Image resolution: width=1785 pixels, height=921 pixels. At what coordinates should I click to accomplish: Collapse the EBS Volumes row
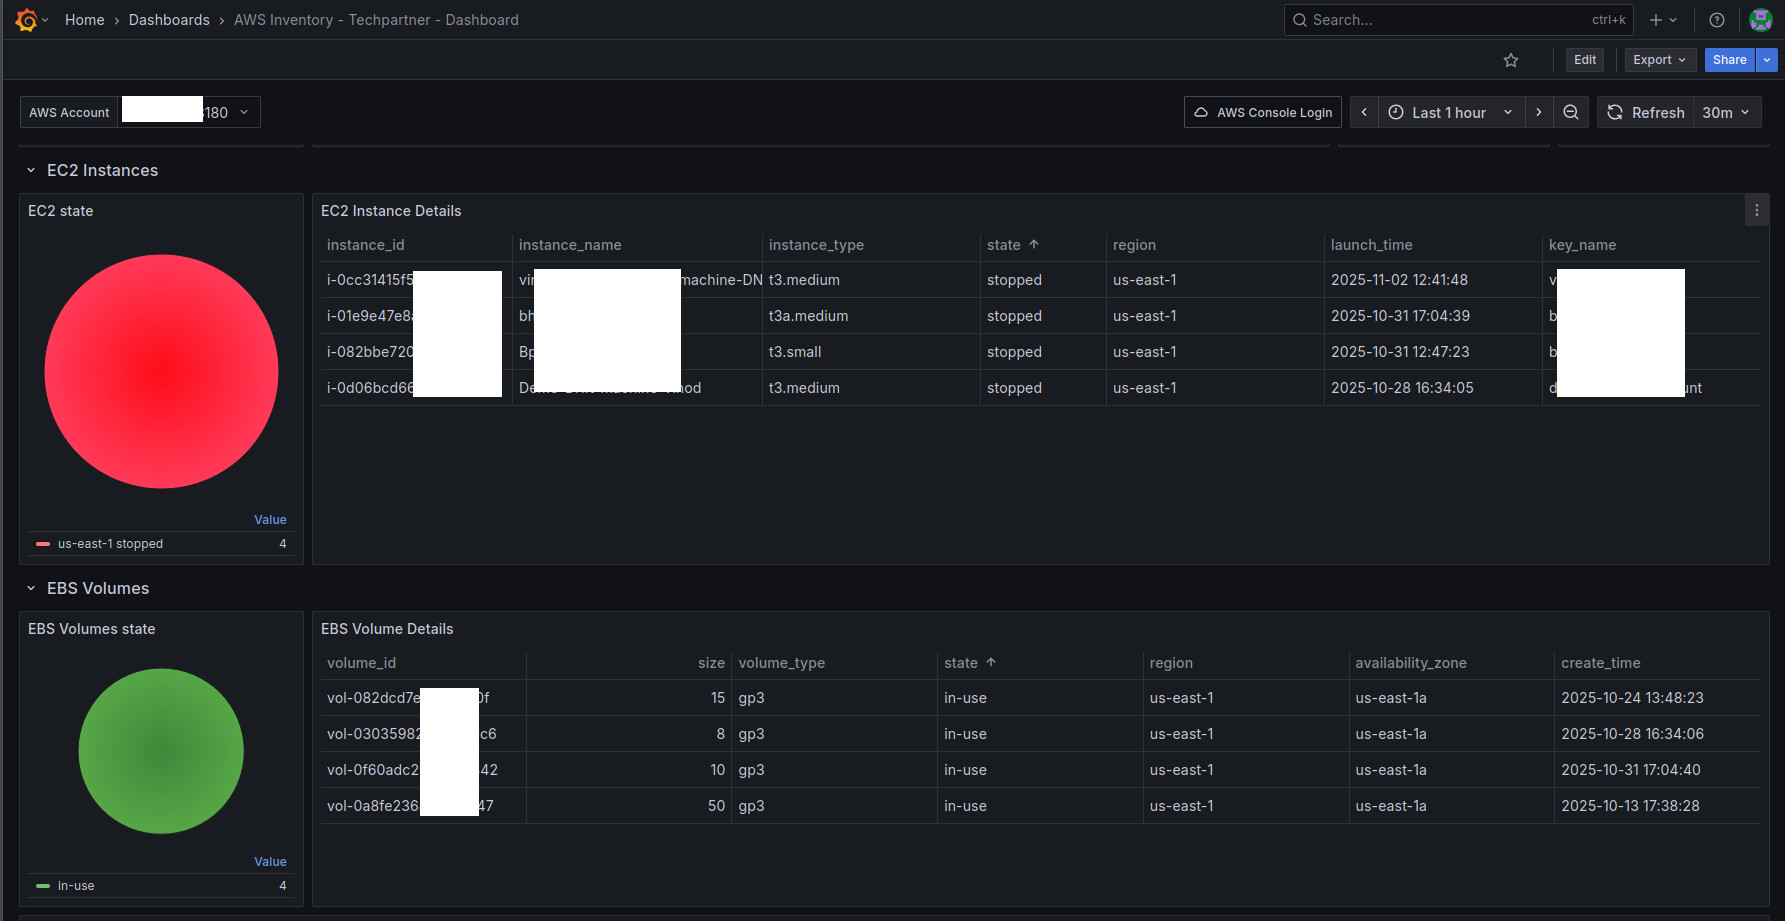(88, 588)
